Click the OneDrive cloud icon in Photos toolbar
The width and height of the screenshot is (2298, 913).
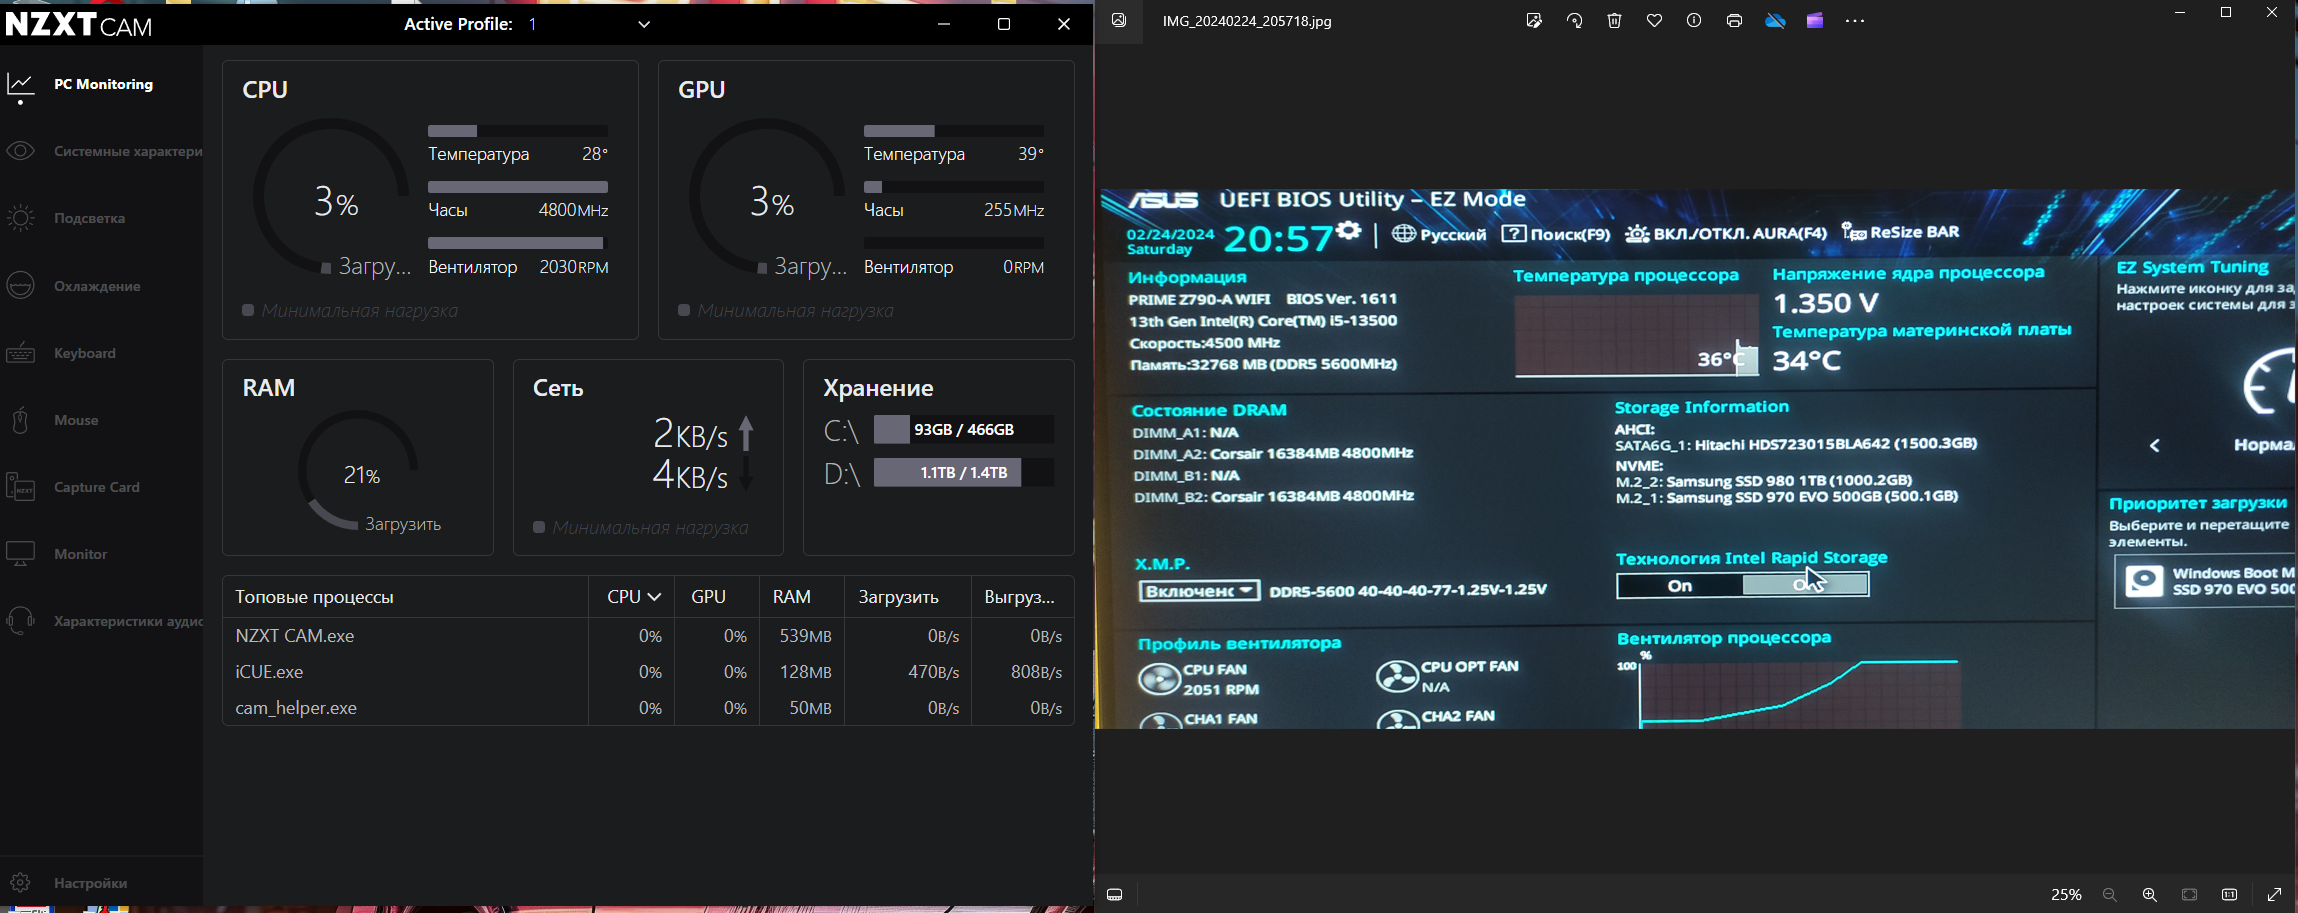click(x=1775, y=21)
